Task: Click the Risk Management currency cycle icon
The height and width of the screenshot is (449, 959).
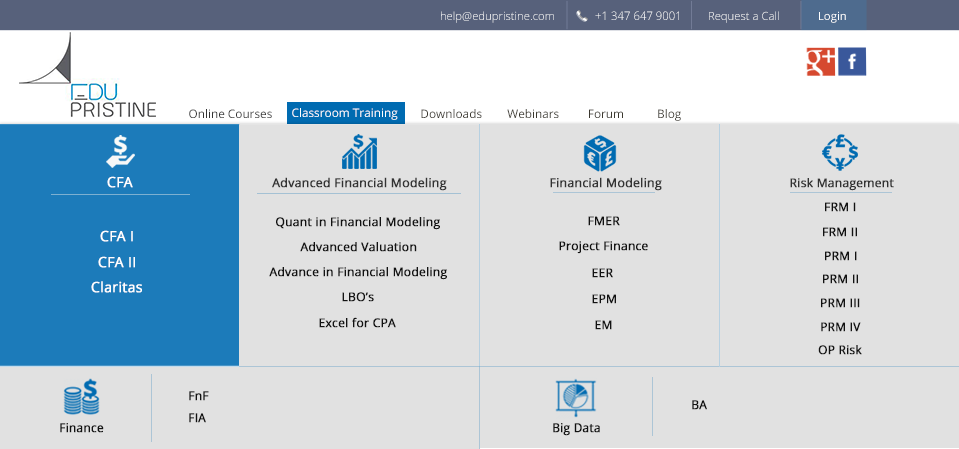Action: (840, 152)
